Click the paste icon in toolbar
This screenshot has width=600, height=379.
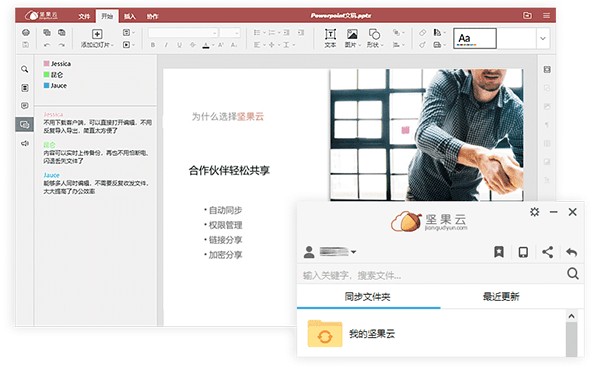click(62, 33)
